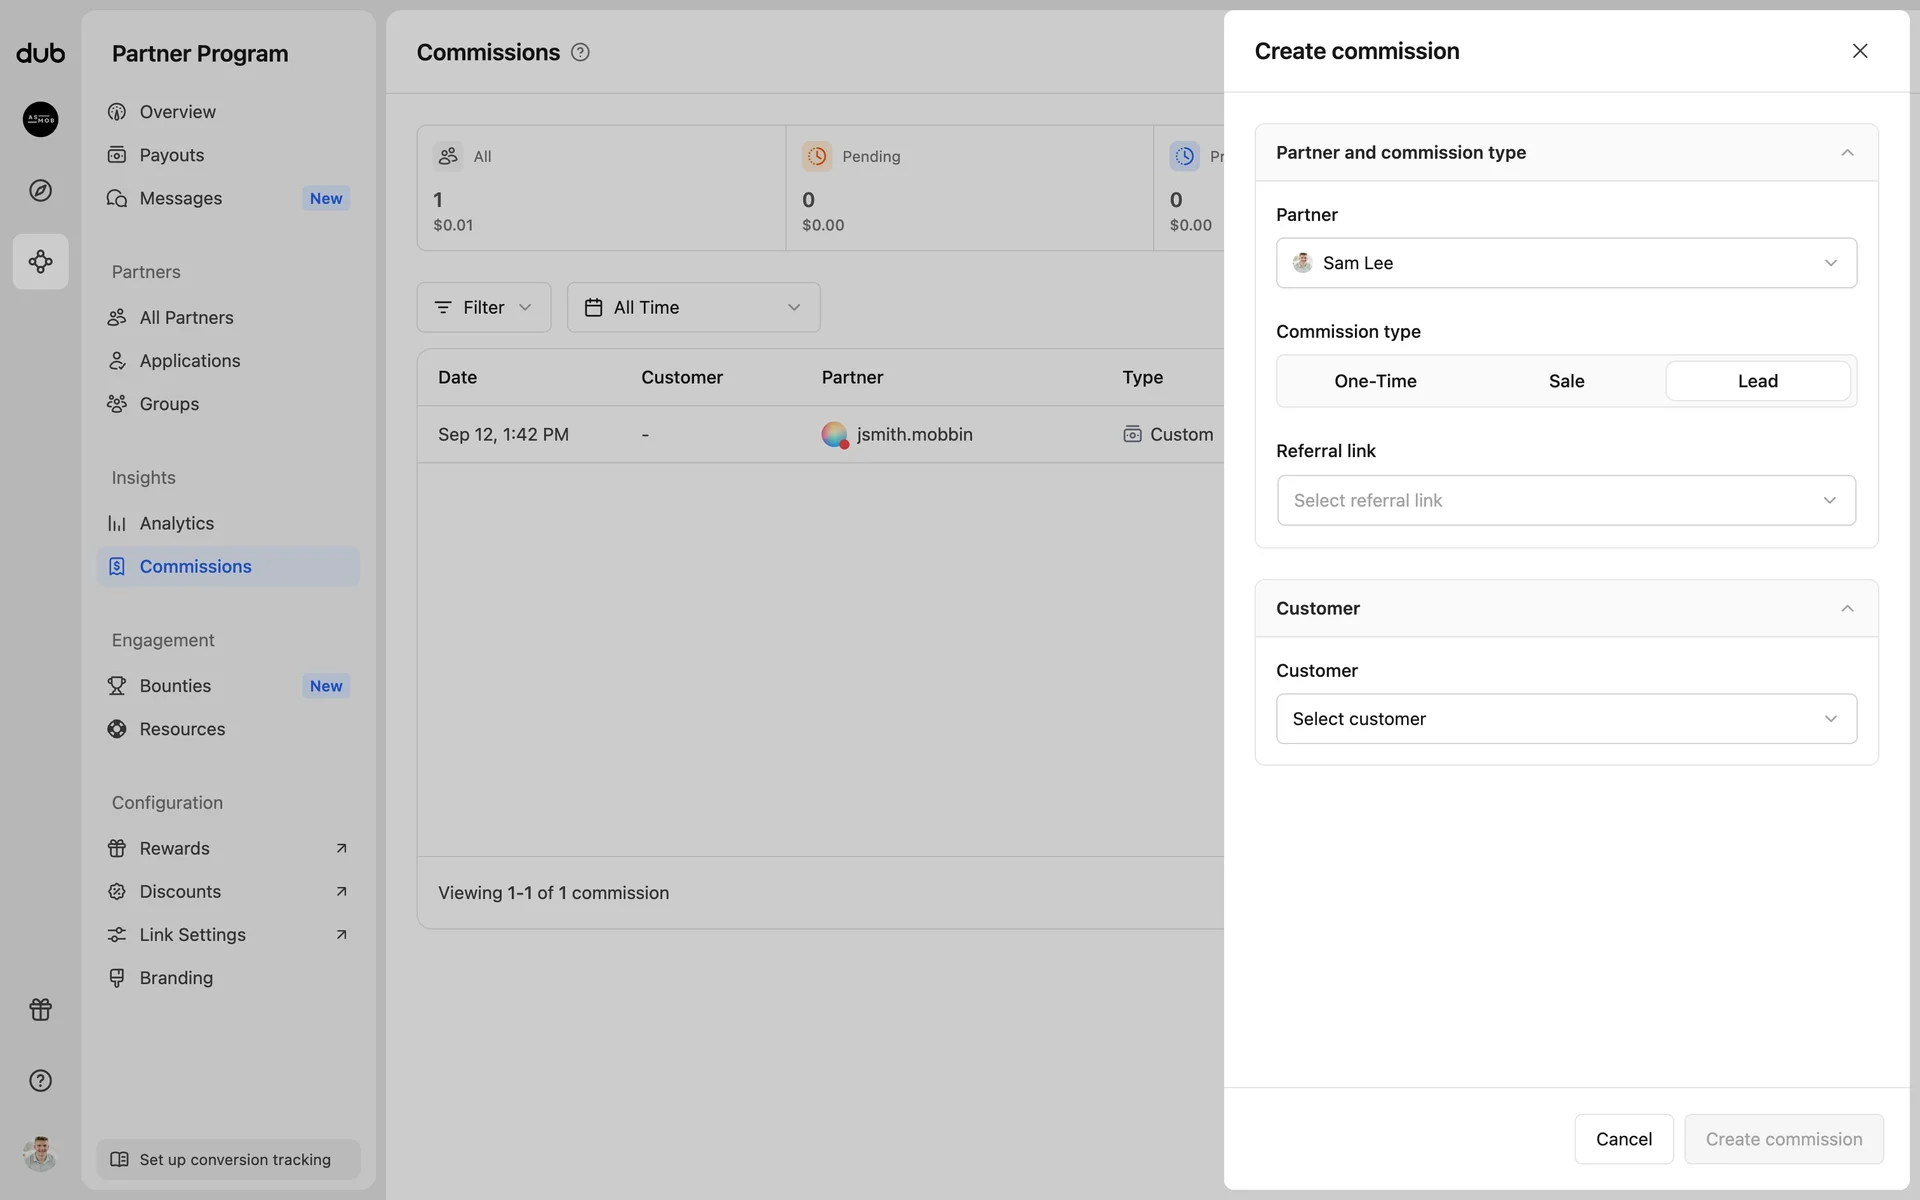This screenshot has height=1200, width=1920.
Task: Select Lead commission type
Action: click(1757, 381)
